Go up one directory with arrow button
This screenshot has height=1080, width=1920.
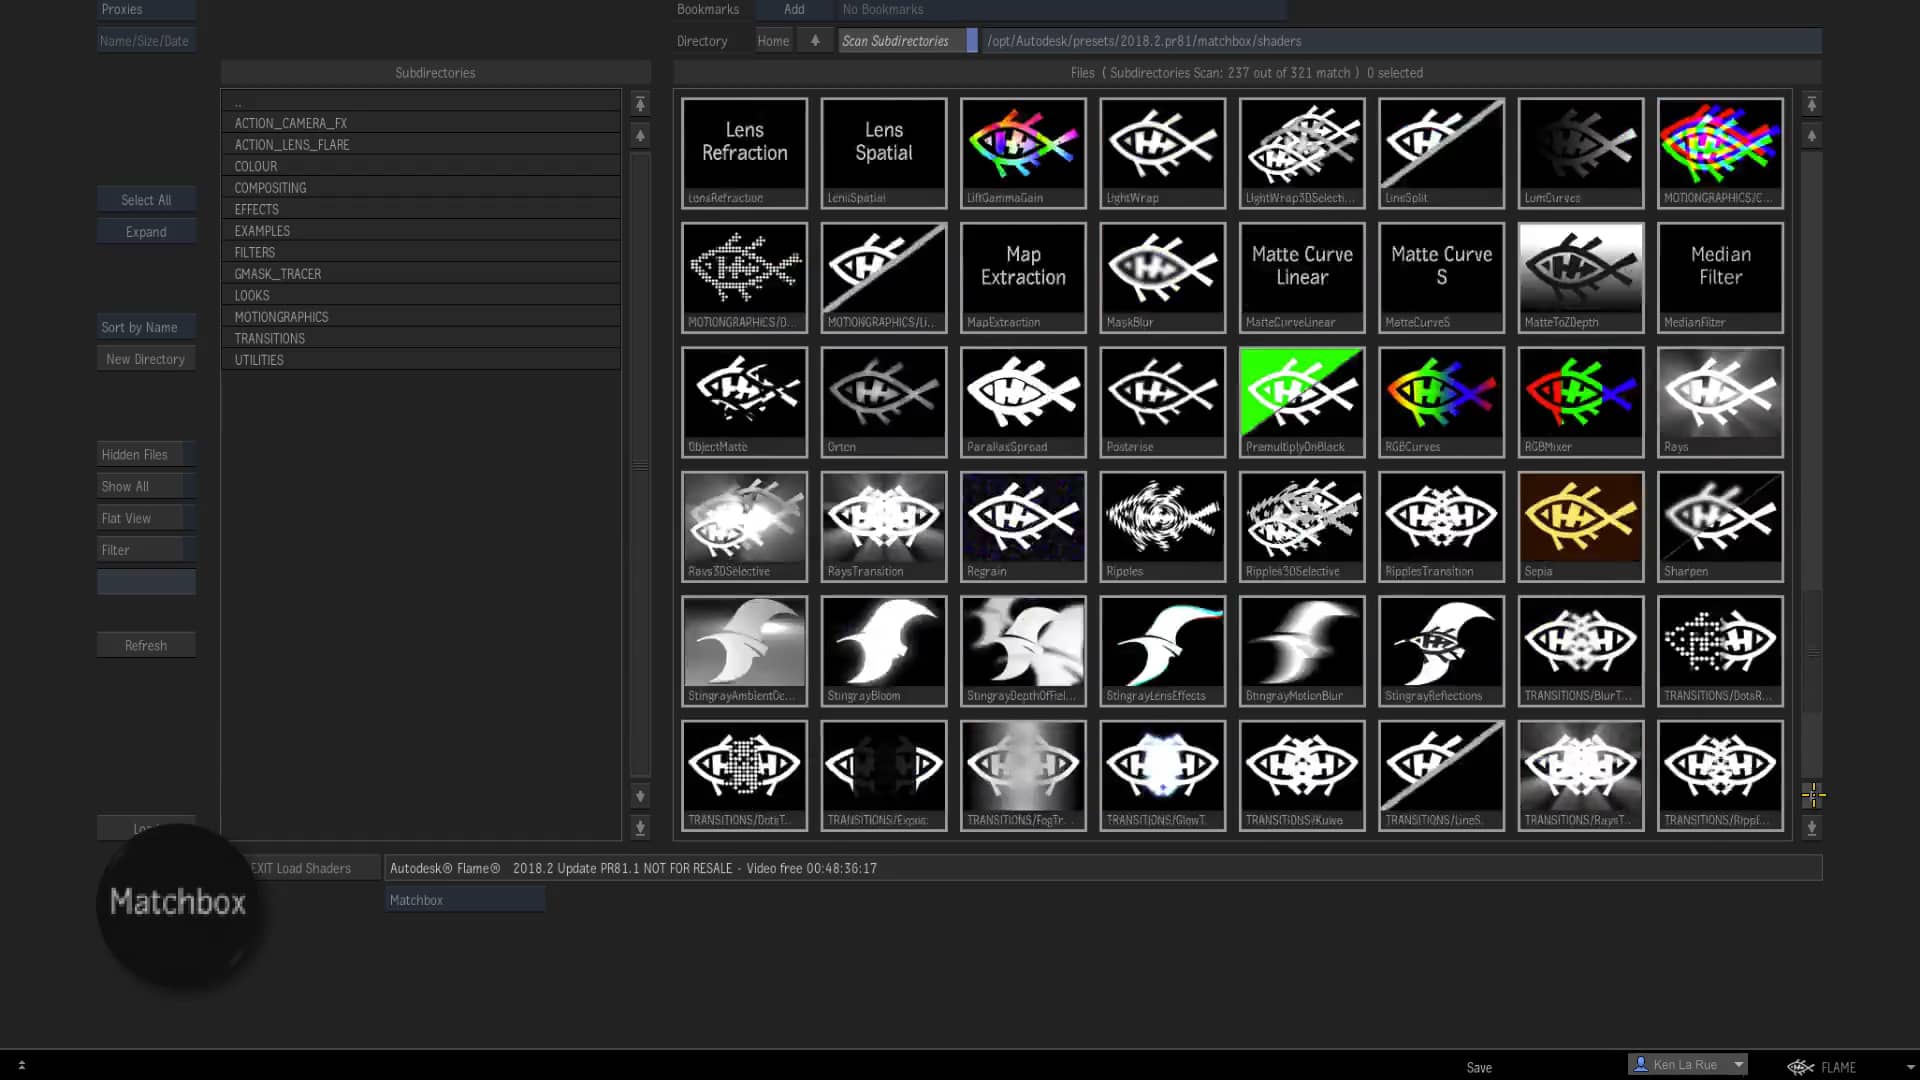tap(815, 41)
